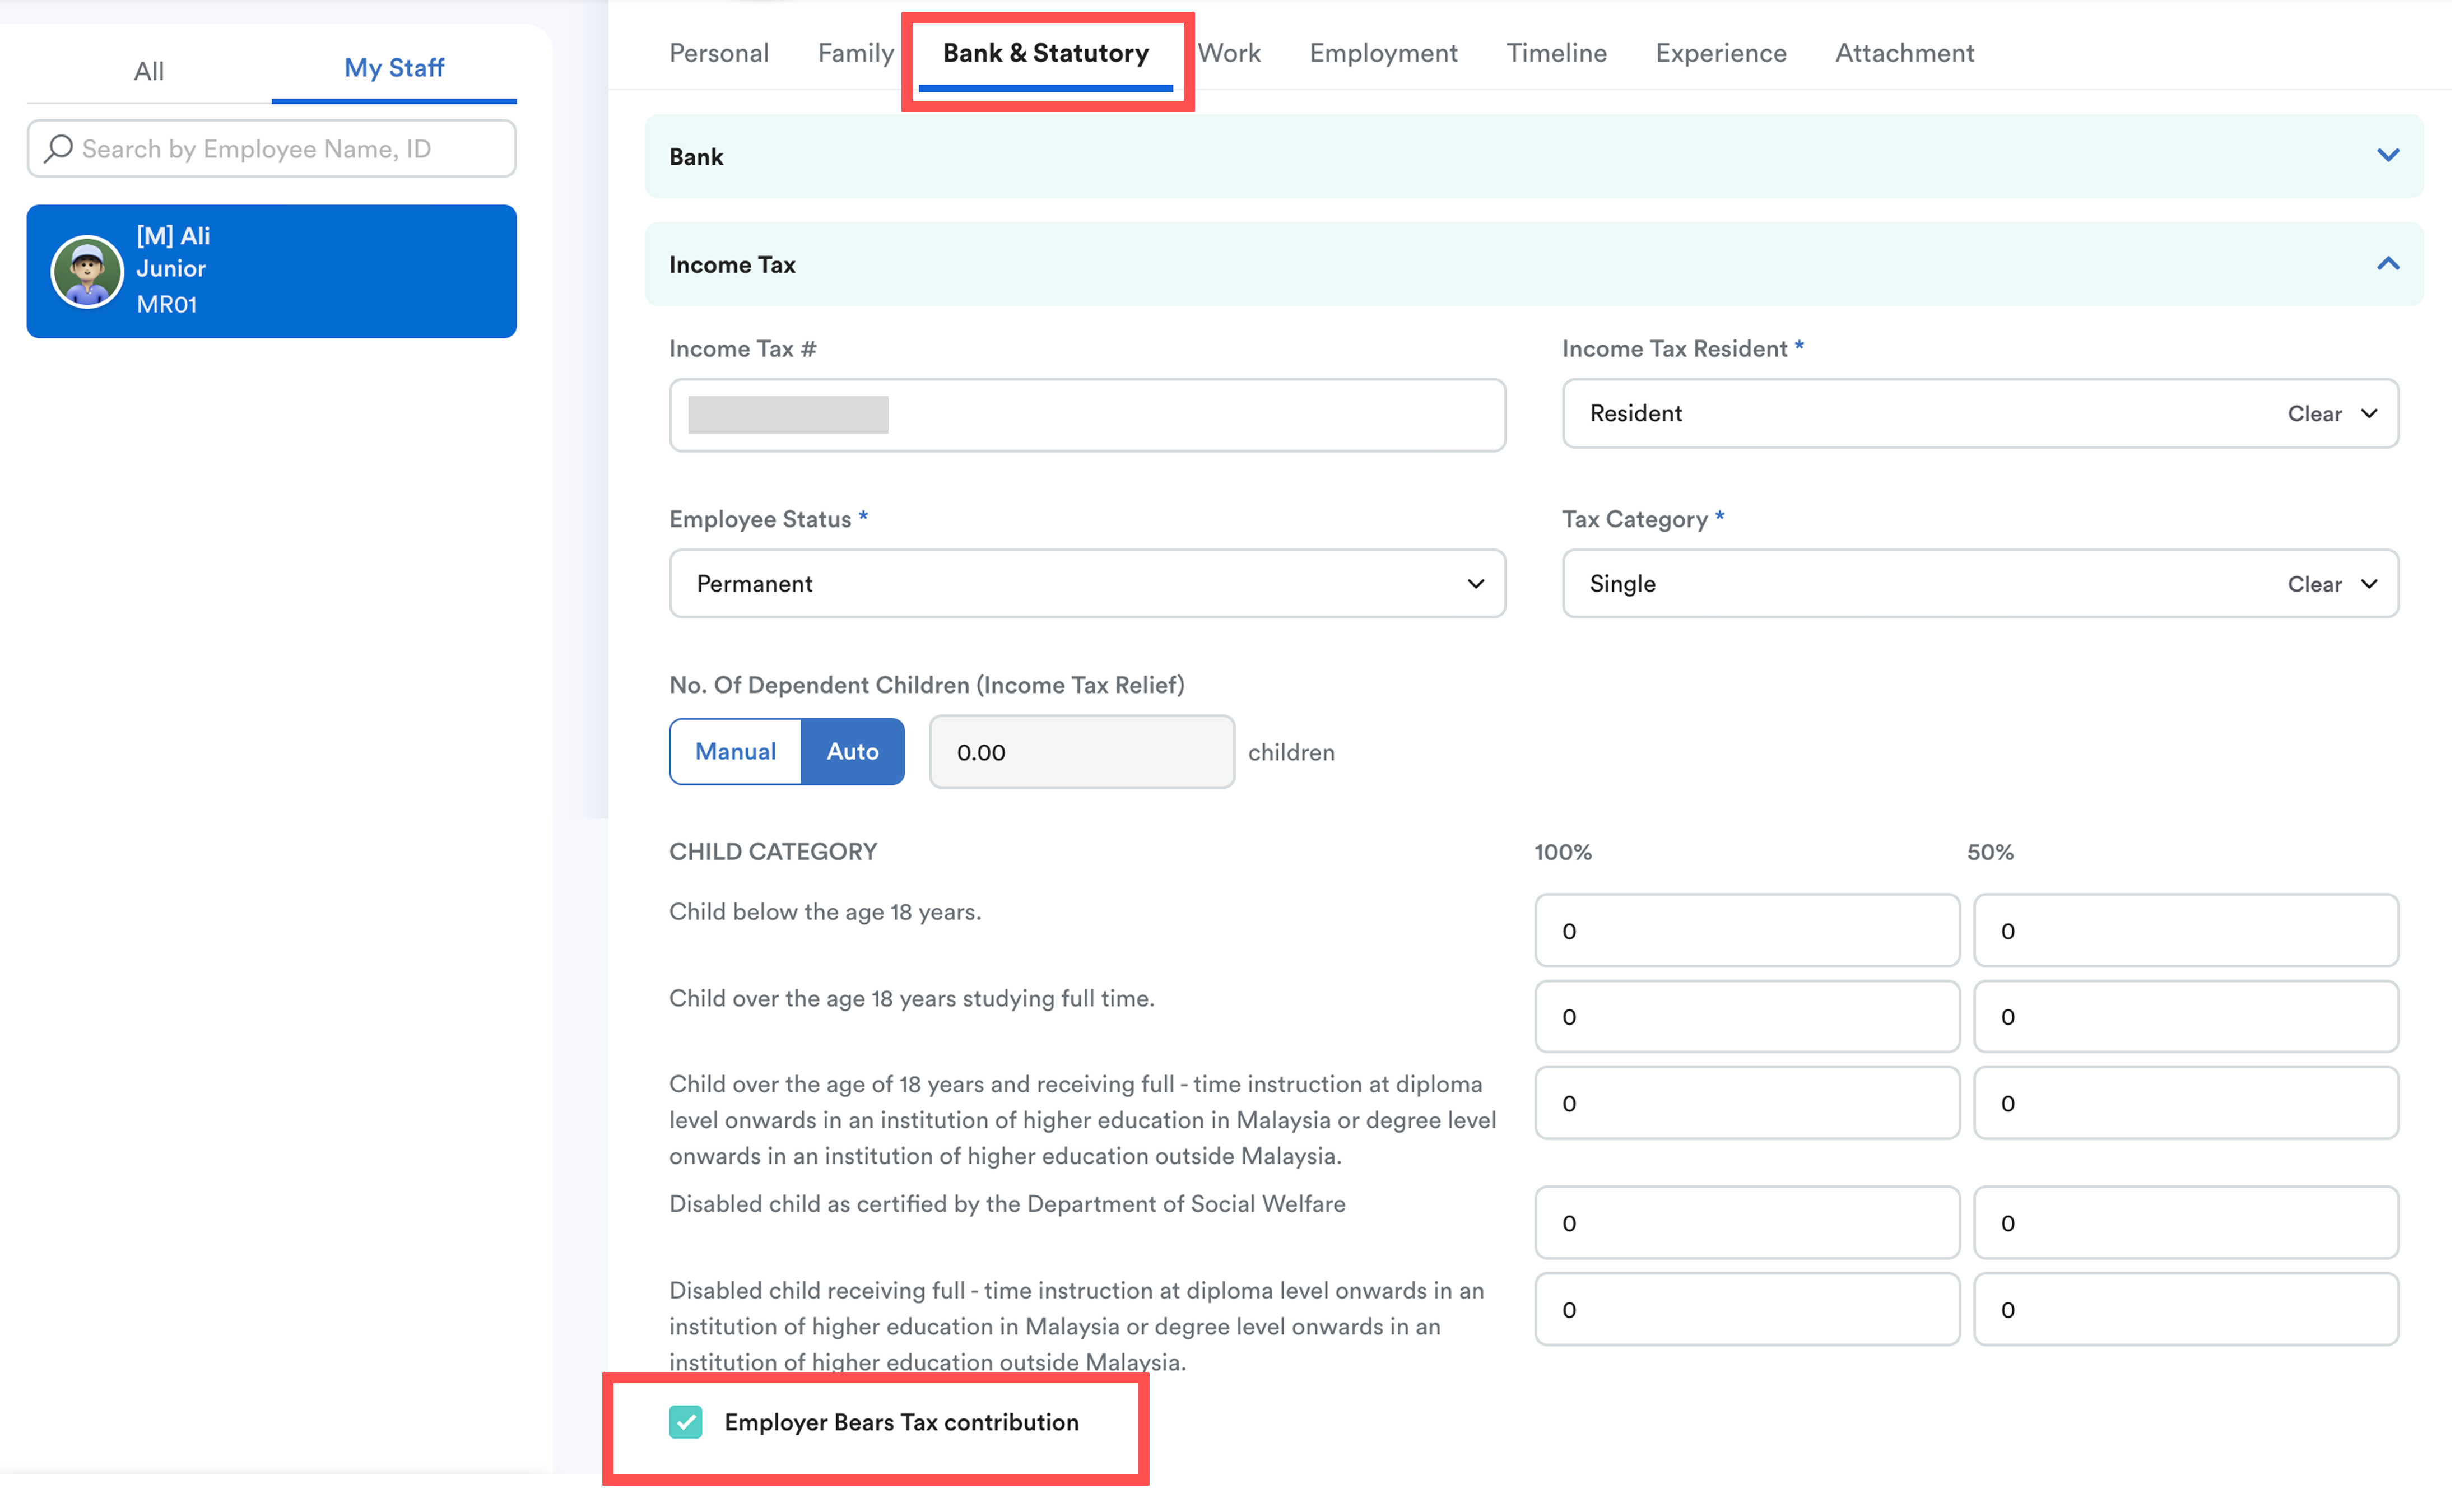Screen dimensions: 2455x1512
Task: Open the Employee Status dropdown
Action: point(1088,584)
